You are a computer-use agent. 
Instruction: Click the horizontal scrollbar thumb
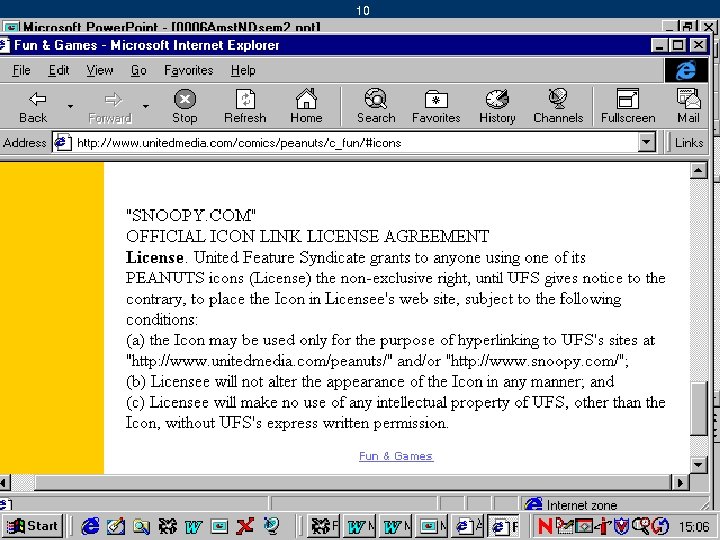[353, 483]
